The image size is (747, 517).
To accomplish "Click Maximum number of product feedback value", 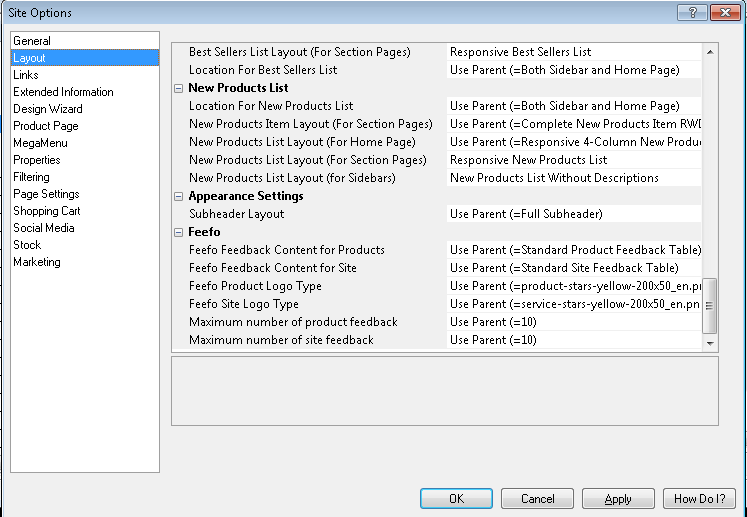I will (574, 322).
